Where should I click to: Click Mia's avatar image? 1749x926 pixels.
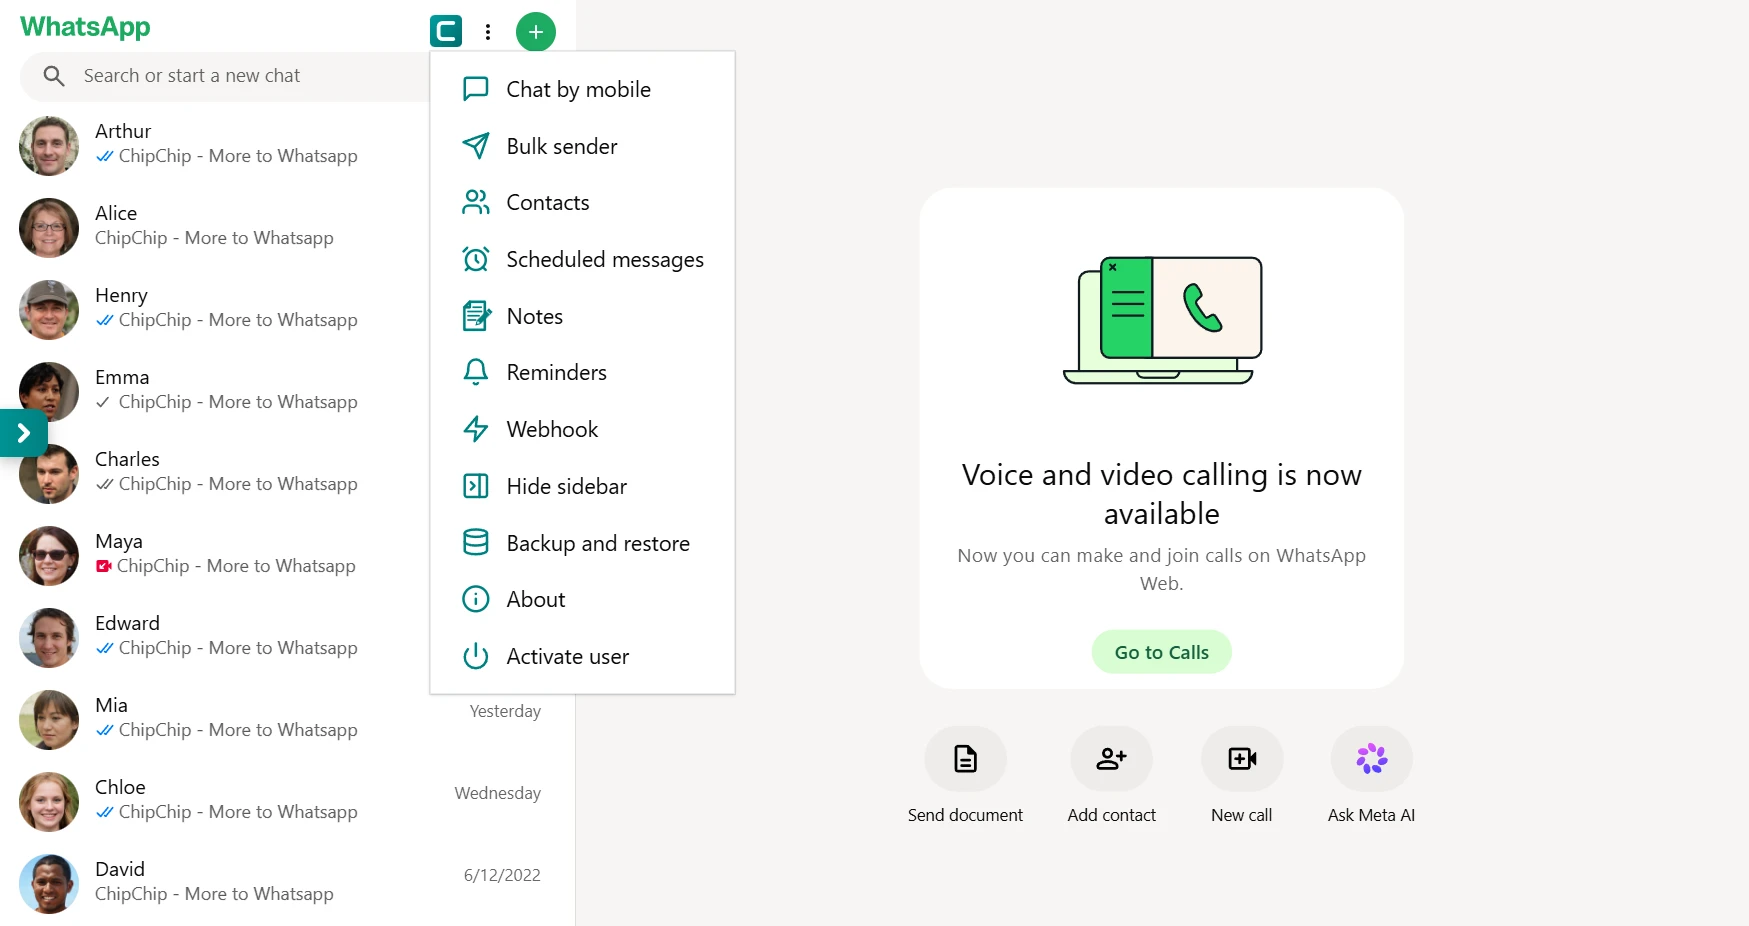coord(49,720)
